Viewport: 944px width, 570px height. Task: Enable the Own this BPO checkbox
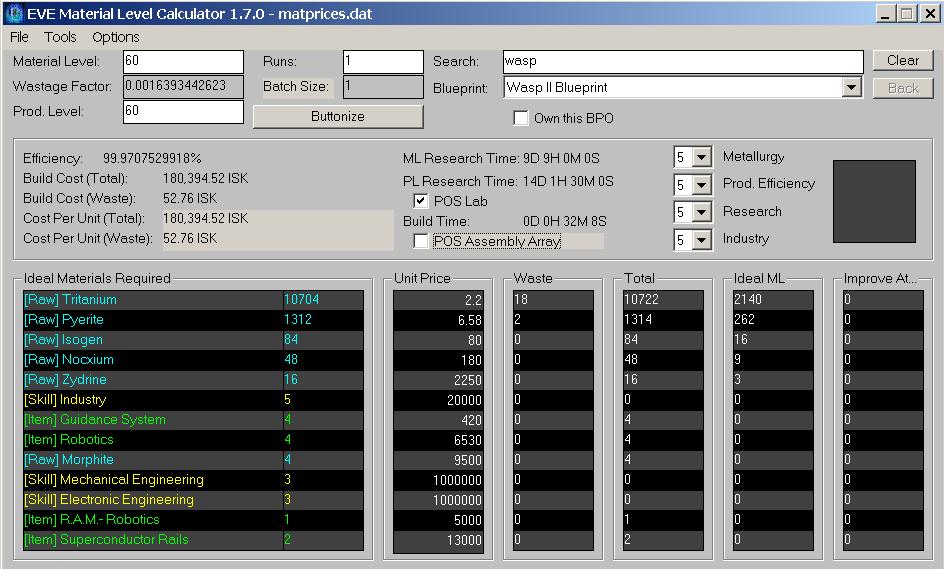(x=521, y=118)
